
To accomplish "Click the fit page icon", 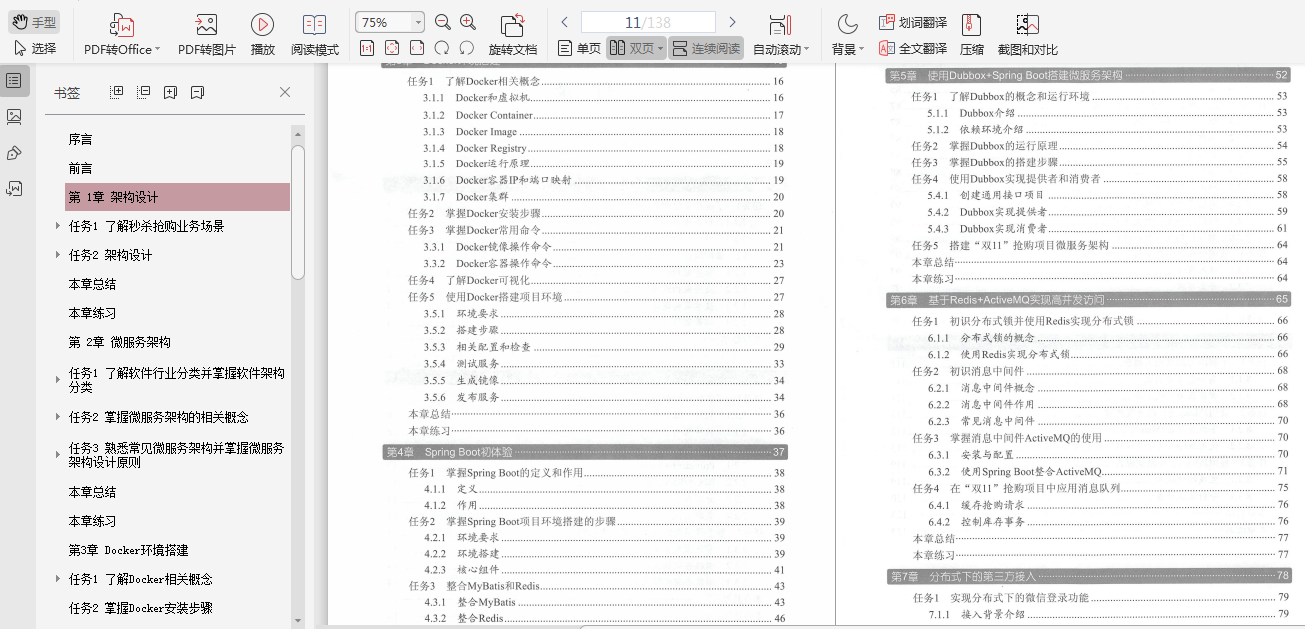I will pos(392,48).
